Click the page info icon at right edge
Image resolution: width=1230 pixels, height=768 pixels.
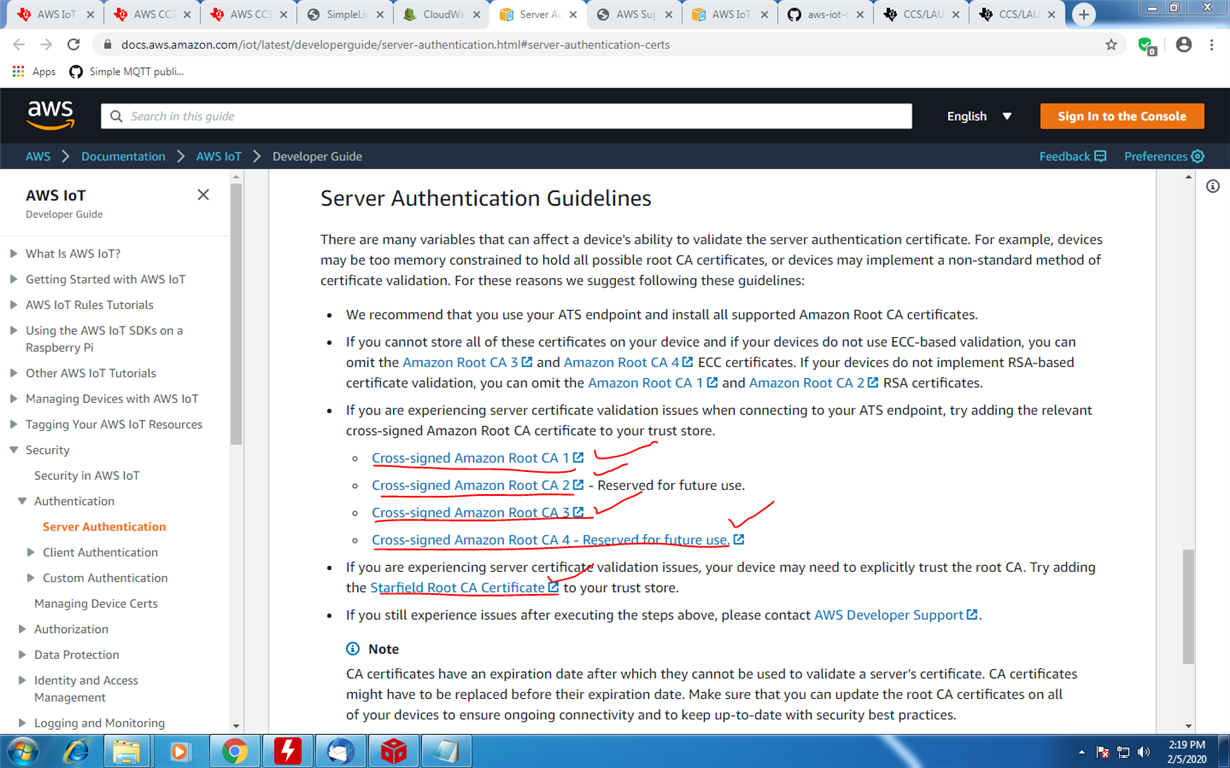click(1213, 186)
